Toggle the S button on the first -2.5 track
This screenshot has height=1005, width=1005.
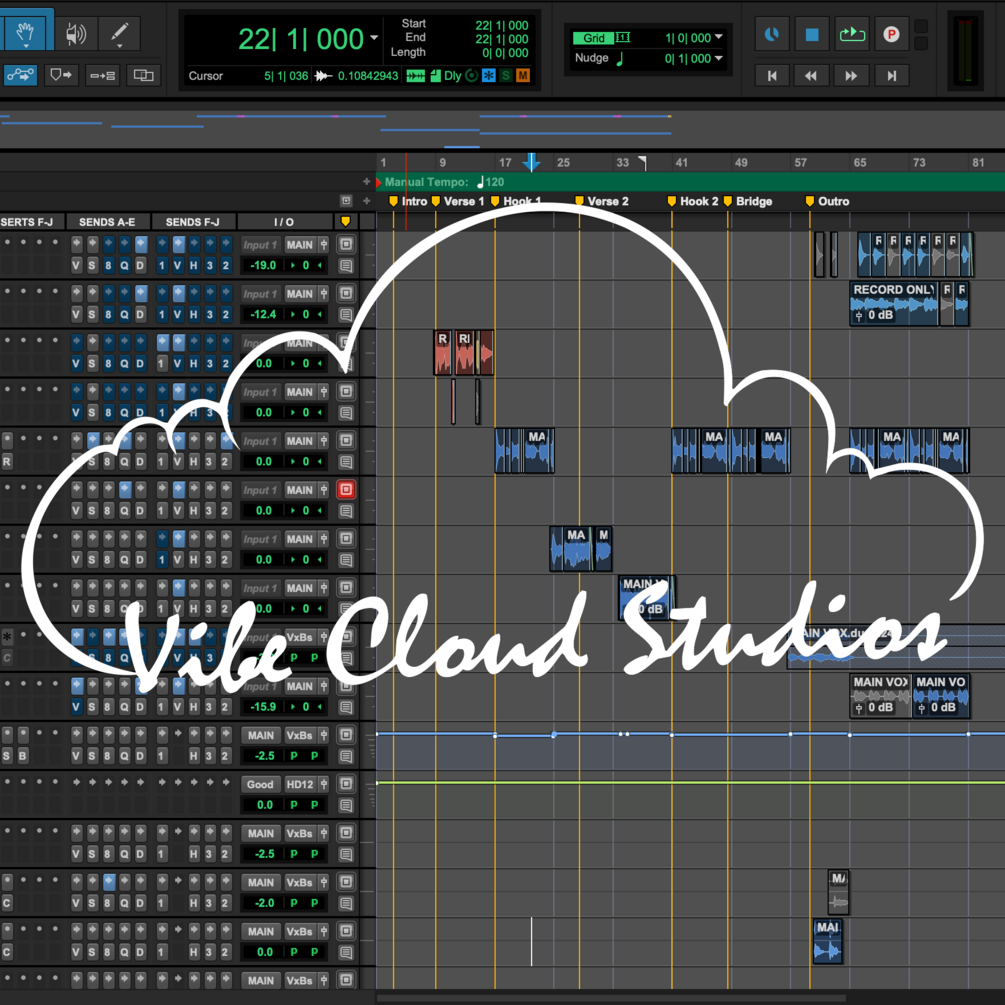[x=6, y=756]
